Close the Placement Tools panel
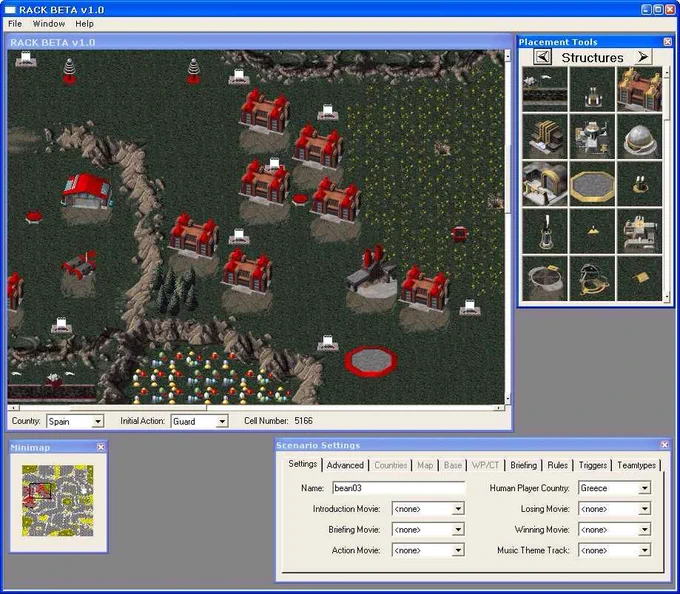Viewport: 680px width, 594px height. point(667,42)
